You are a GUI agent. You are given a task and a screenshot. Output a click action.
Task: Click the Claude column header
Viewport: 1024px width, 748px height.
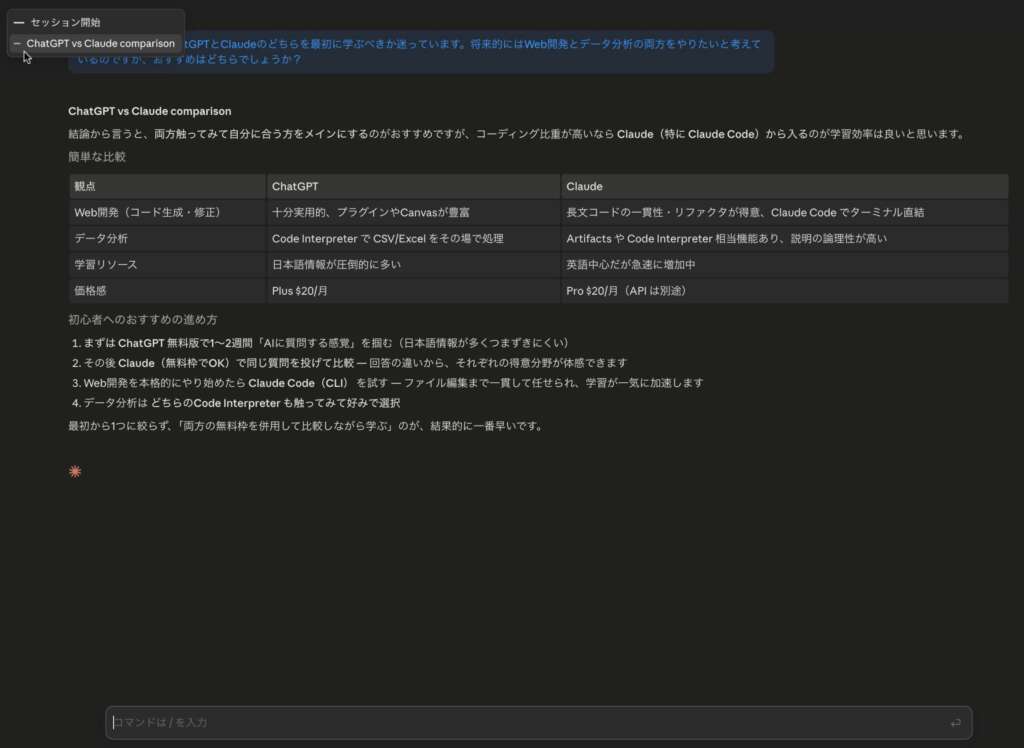tap(784, 186)
